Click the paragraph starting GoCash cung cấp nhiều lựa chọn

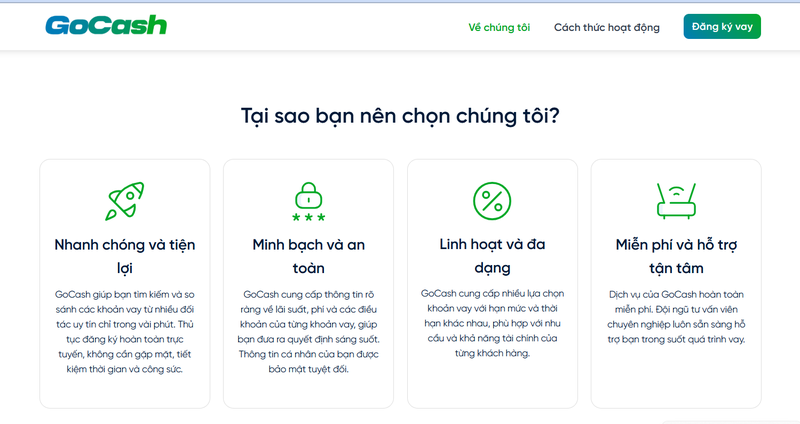click(492, 323)
